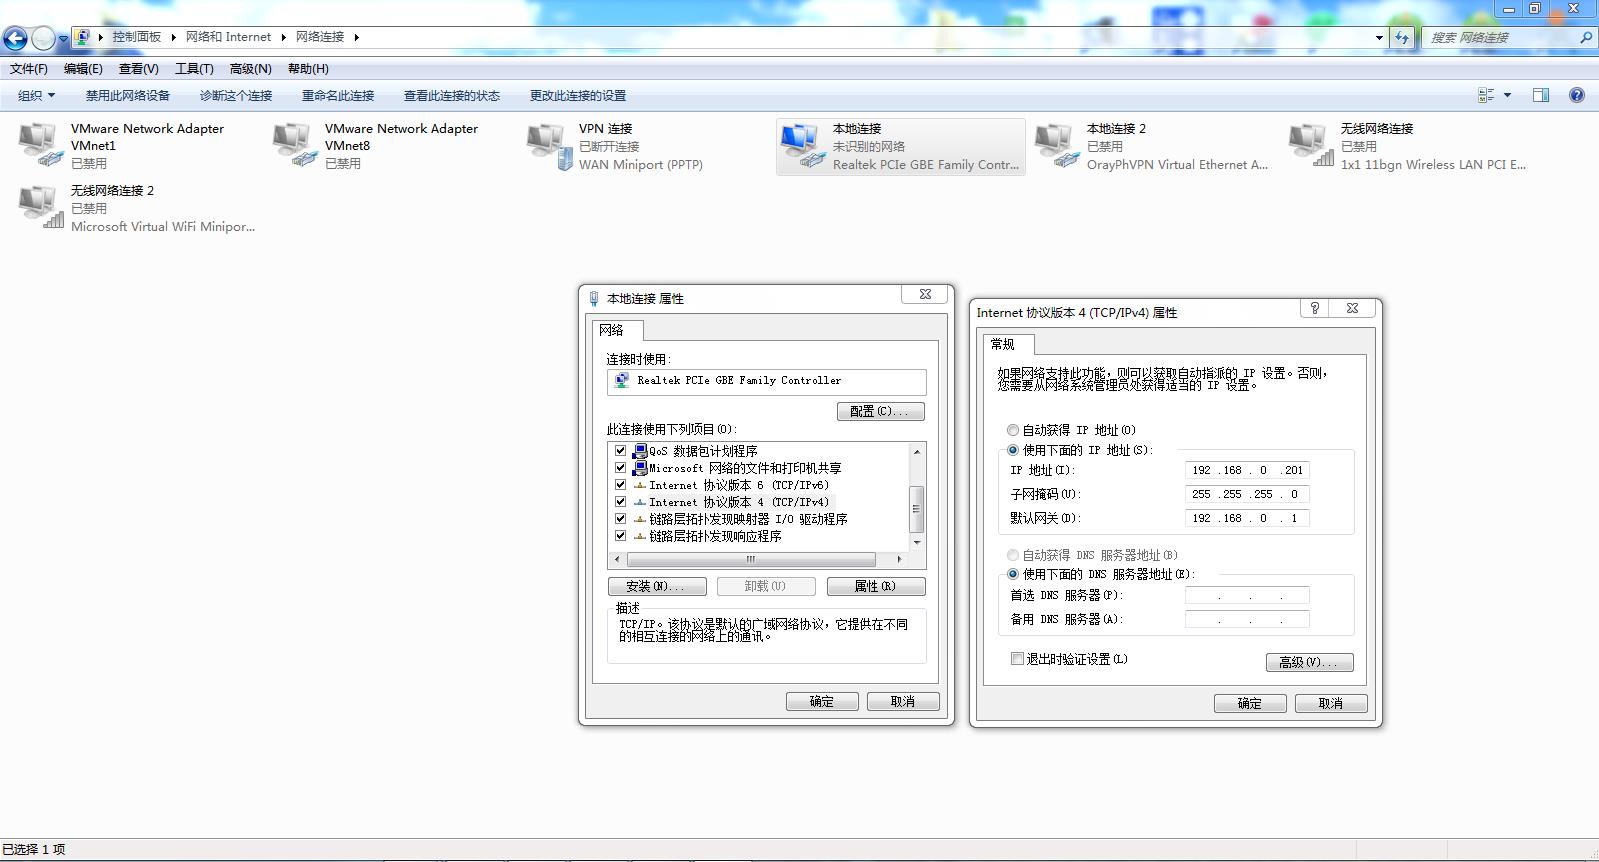Expand the change view dropdown arrow

pyautogui.click(x=1507, y=95)
